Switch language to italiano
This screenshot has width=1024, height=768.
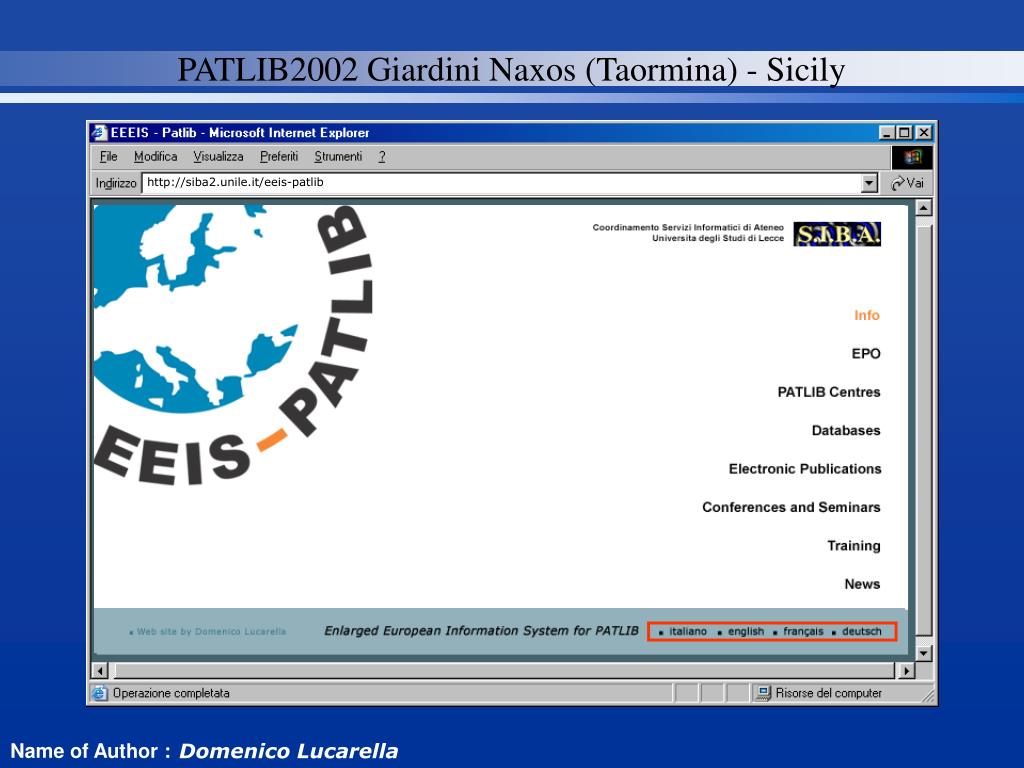[687, 632]
